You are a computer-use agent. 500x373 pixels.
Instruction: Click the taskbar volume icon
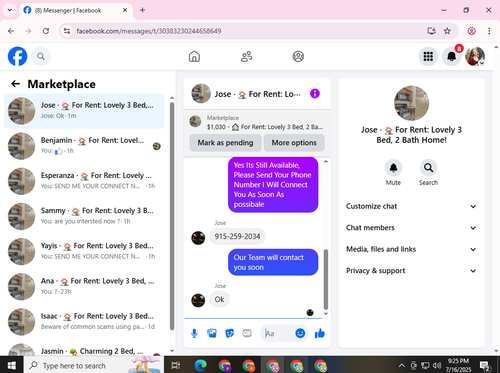pos(437,365)
